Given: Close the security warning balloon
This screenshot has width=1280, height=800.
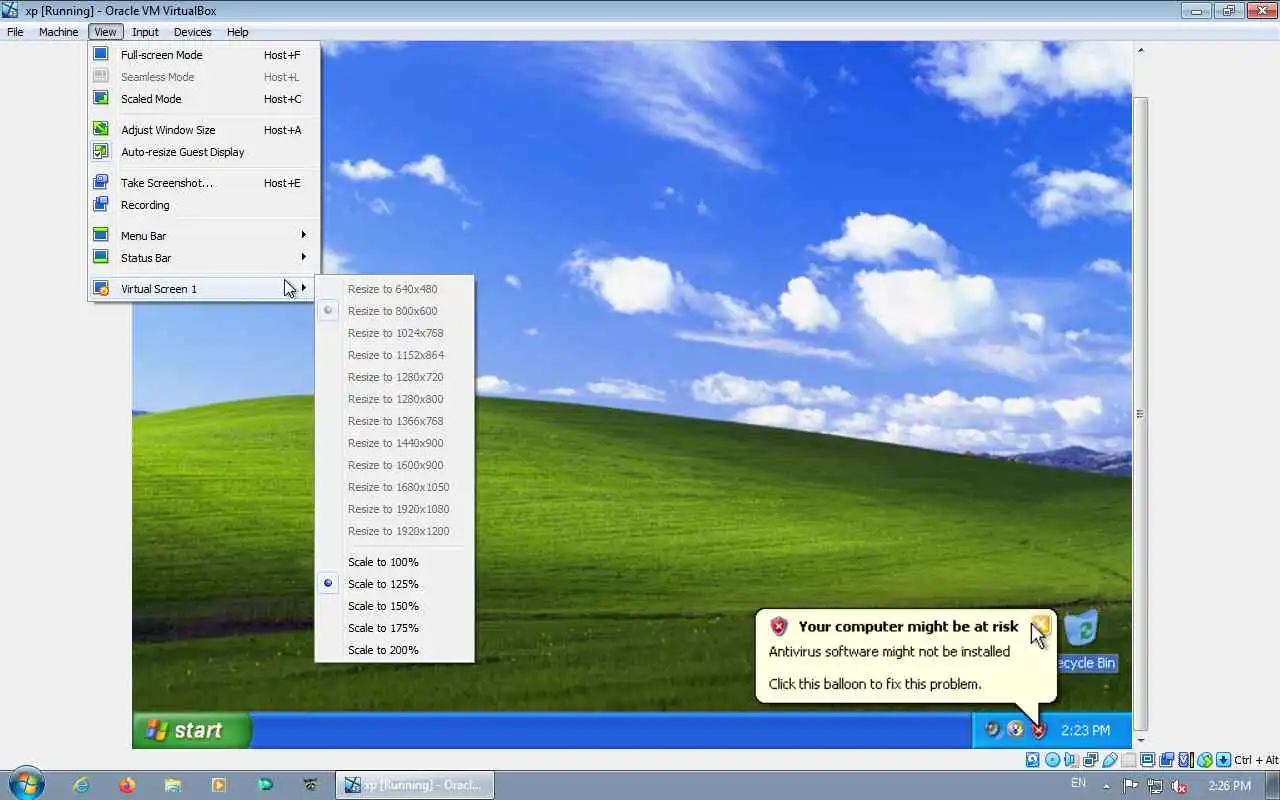Looking at the screenshot, I should pyautogui.click(x=1041, y=625).
